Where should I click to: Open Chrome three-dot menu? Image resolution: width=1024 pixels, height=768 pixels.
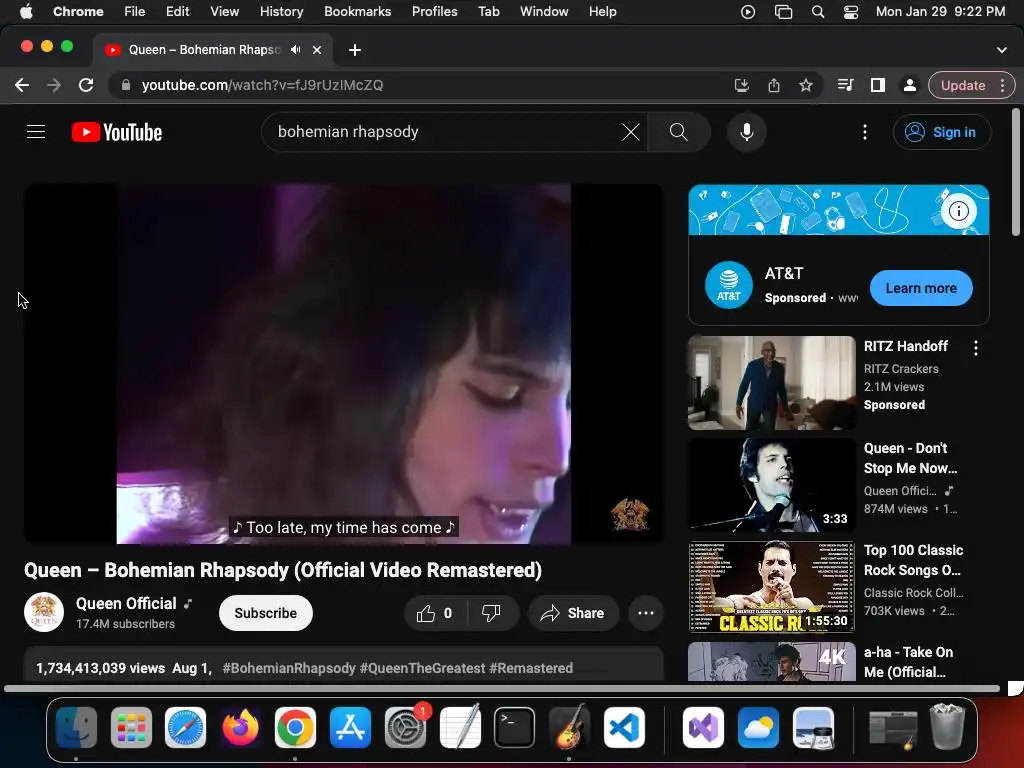(1002, 85)
